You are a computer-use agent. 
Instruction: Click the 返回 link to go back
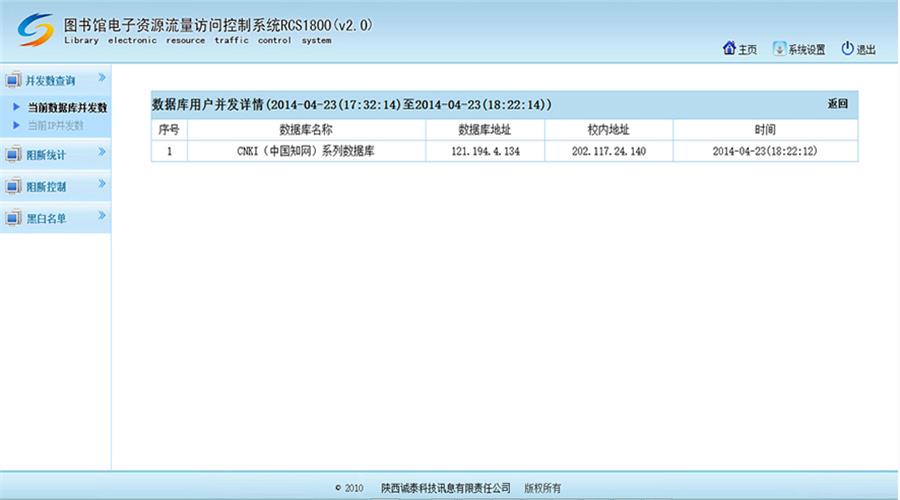(837, 104)
